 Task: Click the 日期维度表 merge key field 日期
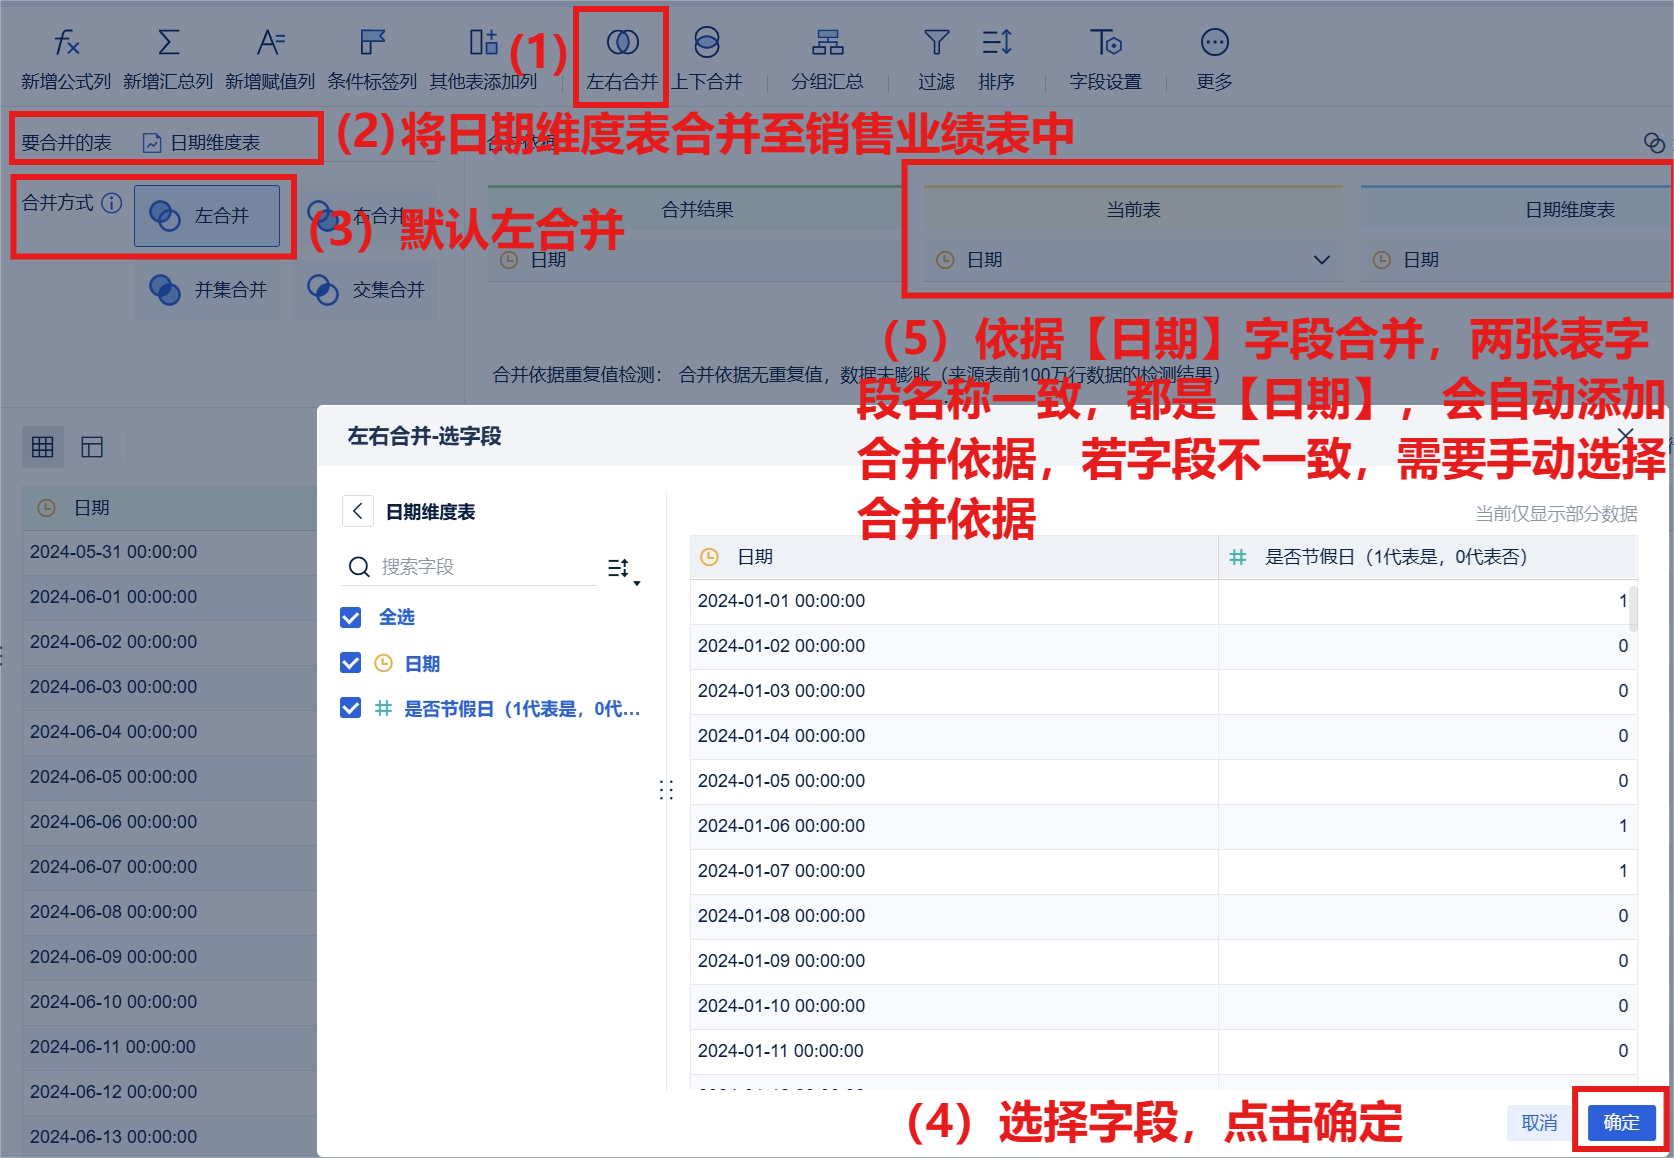[x=1514, y=260]
